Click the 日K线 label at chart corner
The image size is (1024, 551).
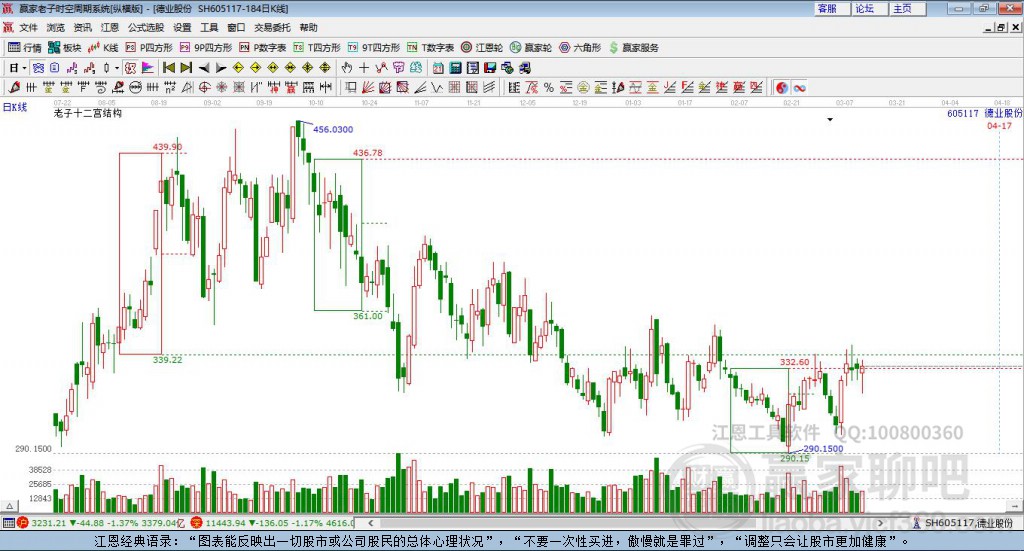(x=15, y=107)
